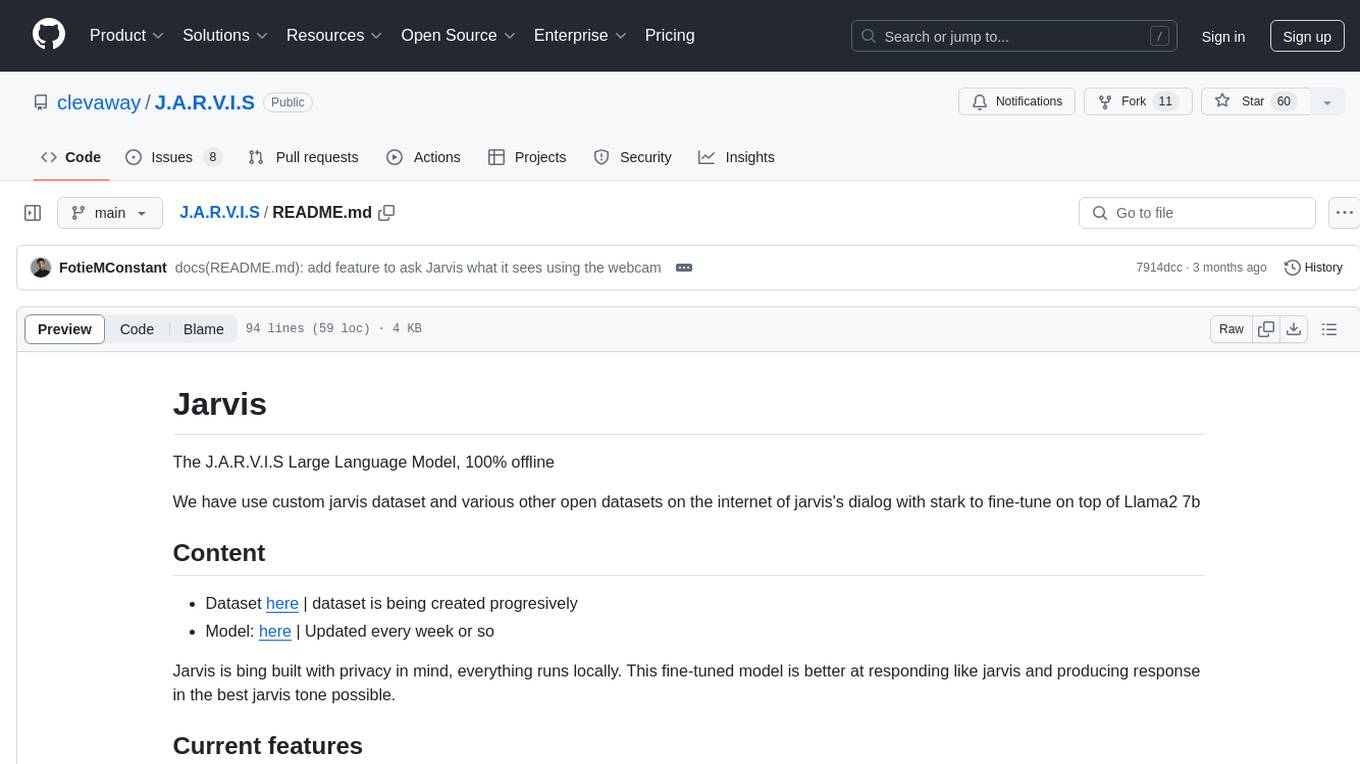Image resolution: width=1360 pixels, height=764 pixels.
Task: Open FotieMConstant author link
Action: click(x=113, y=267)
